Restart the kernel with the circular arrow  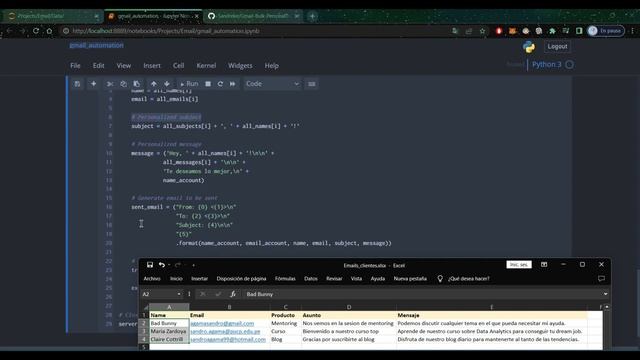[x=220, y=84]
